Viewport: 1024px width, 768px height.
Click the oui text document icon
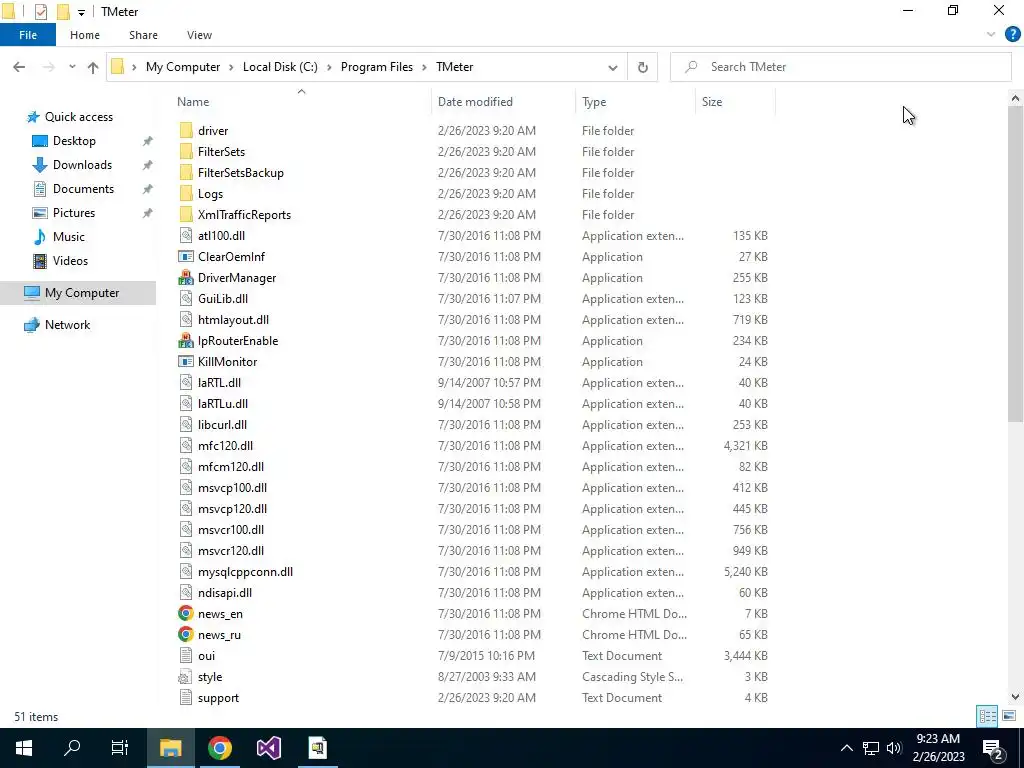(186, 656)
